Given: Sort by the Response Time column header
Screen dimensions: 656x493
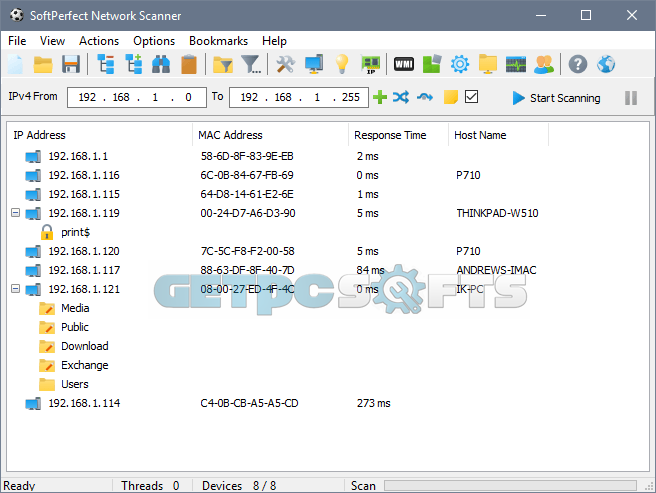Looking at the screenshot, I should tap(398, 135).
